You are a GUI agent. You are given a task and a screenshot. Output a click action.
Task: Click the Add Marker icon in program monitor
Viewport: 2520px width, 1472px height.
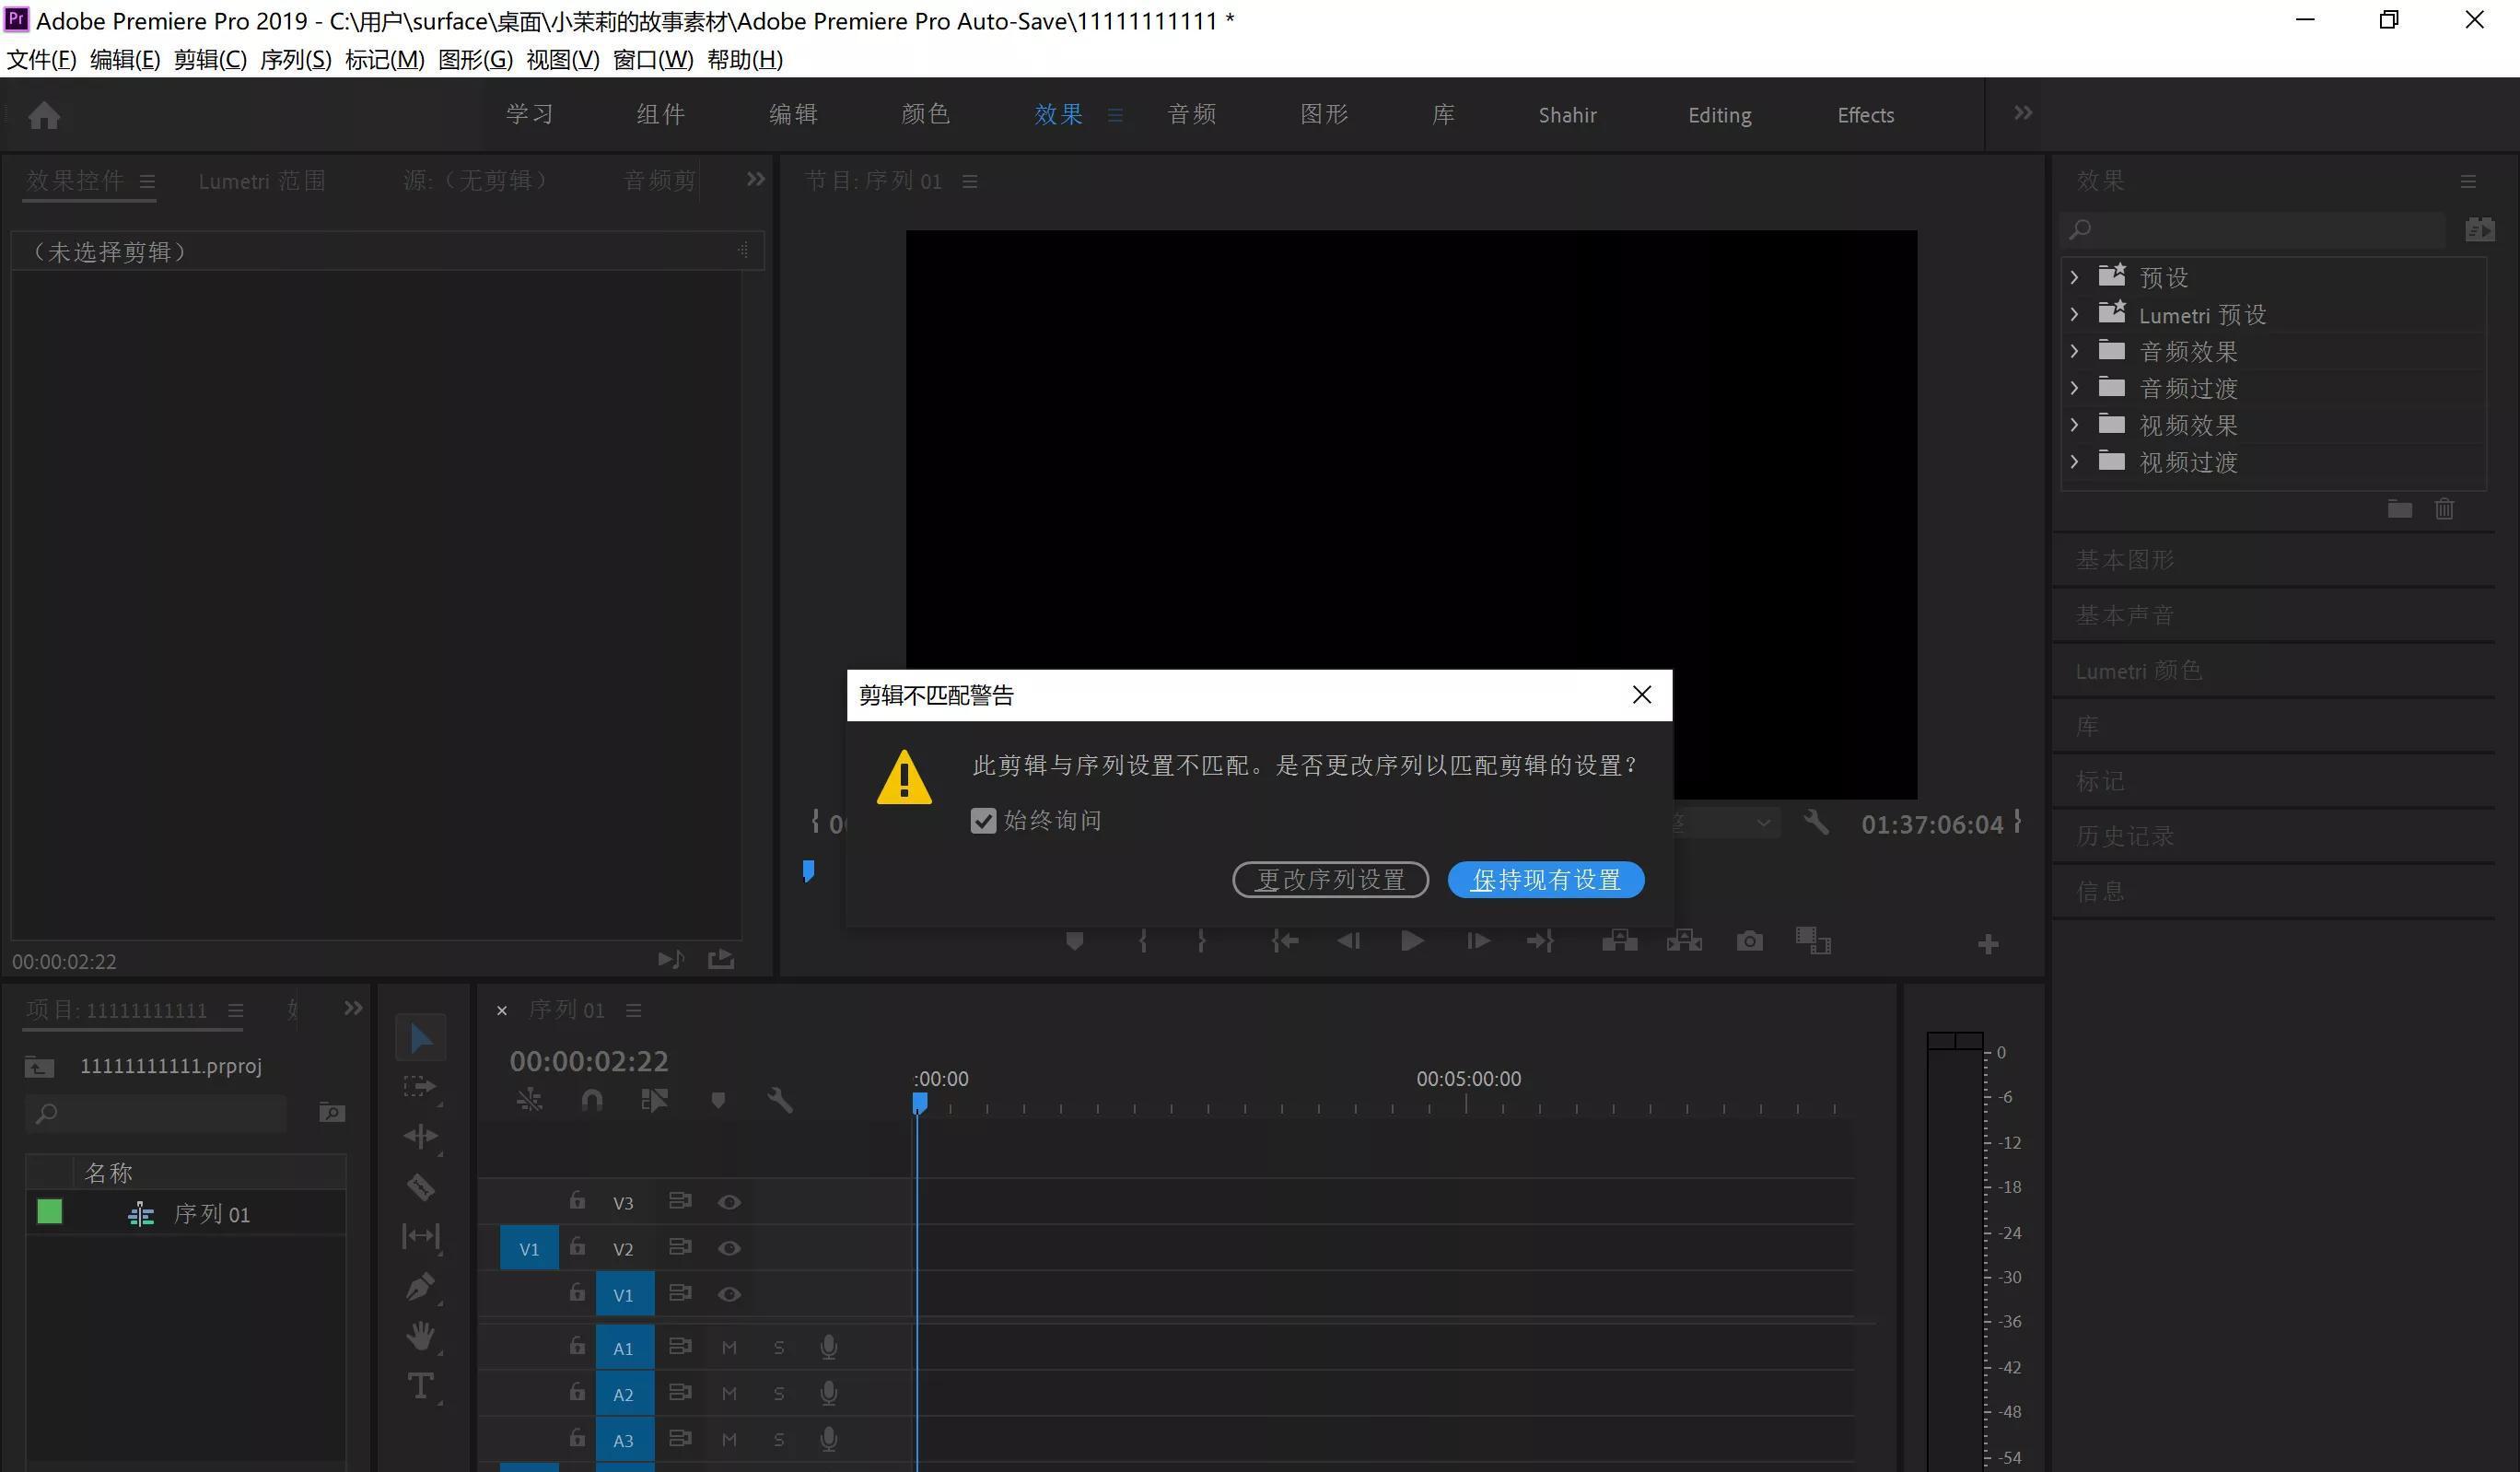1074,942
